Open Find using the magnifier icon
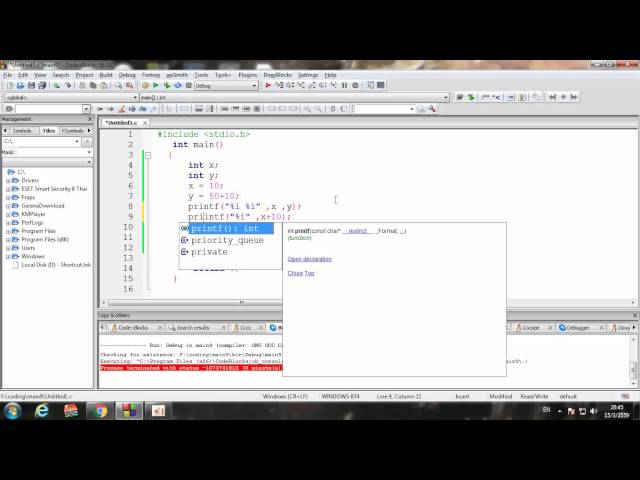640x480 pixels. pyautogui.click(x=118, y=85)
